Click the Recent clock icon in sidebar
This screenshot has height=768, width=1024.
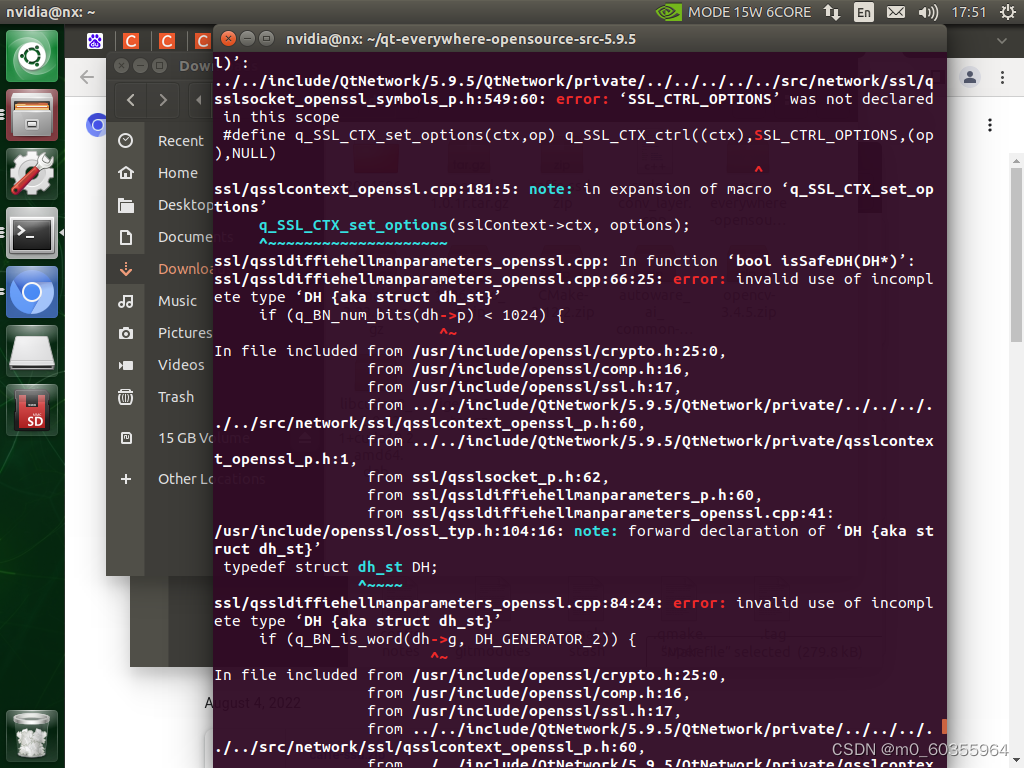[x=126, y=141]
